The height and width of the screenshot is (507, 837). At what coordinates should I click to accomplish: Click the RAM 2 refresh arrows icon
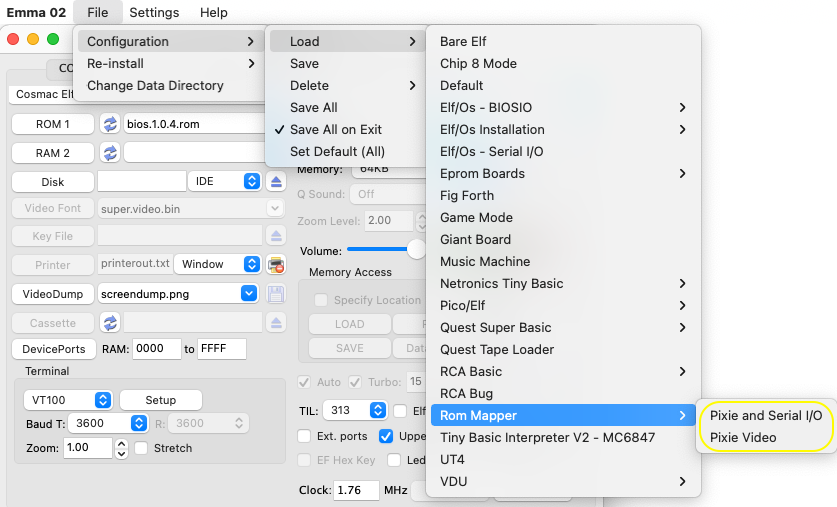(x=110, y=153)
